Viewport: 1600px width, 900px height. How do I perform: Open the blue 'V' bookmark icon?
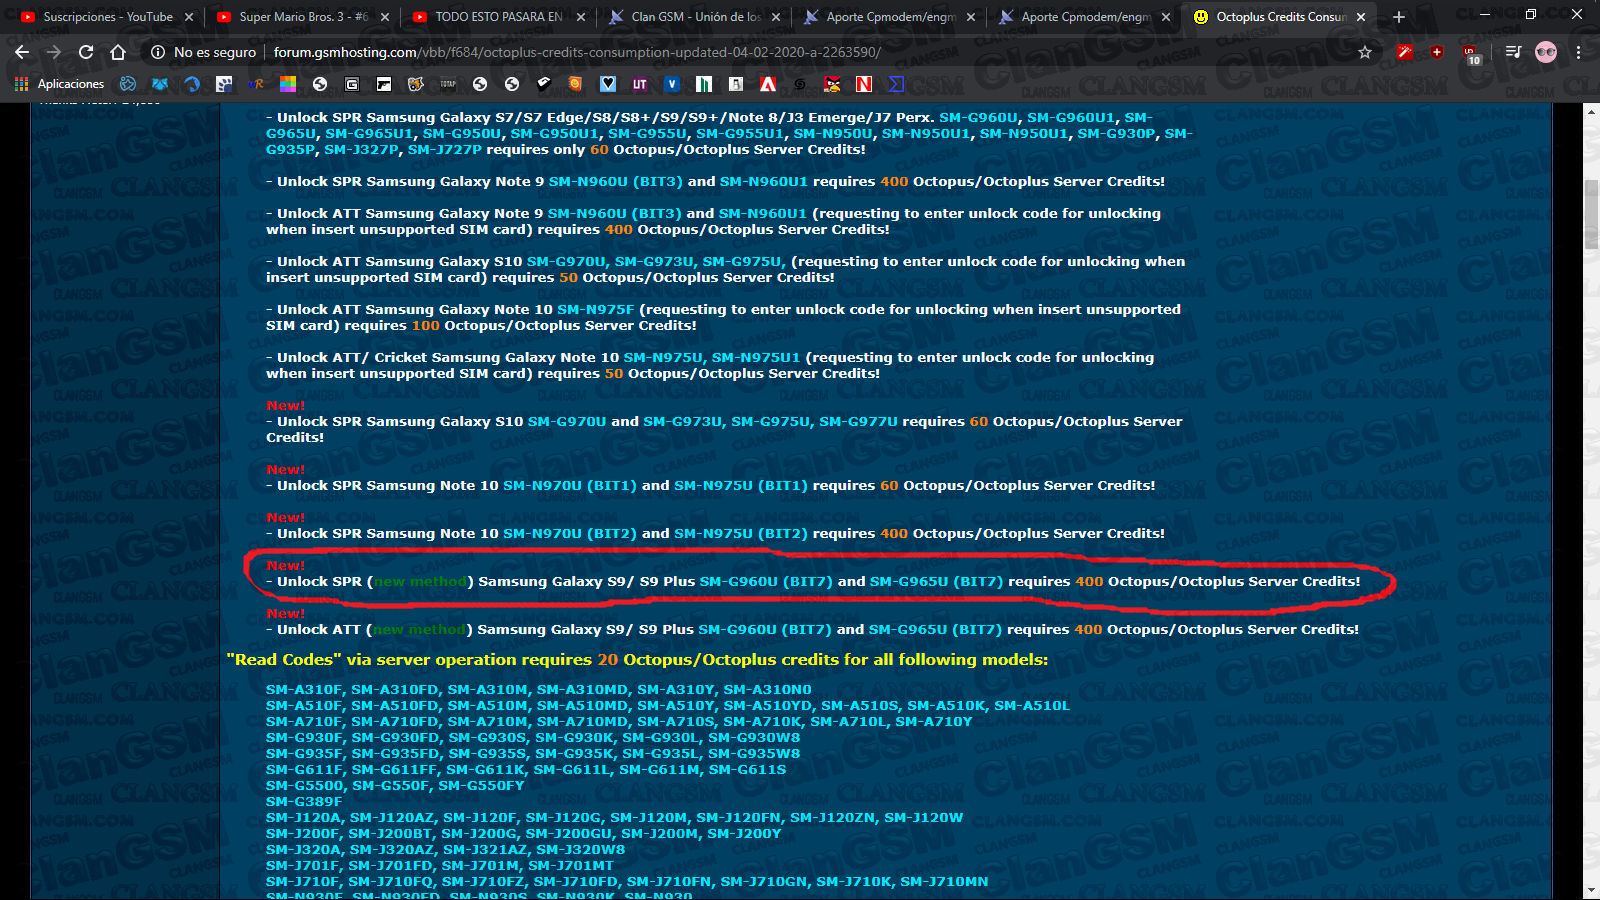(672, 84)
